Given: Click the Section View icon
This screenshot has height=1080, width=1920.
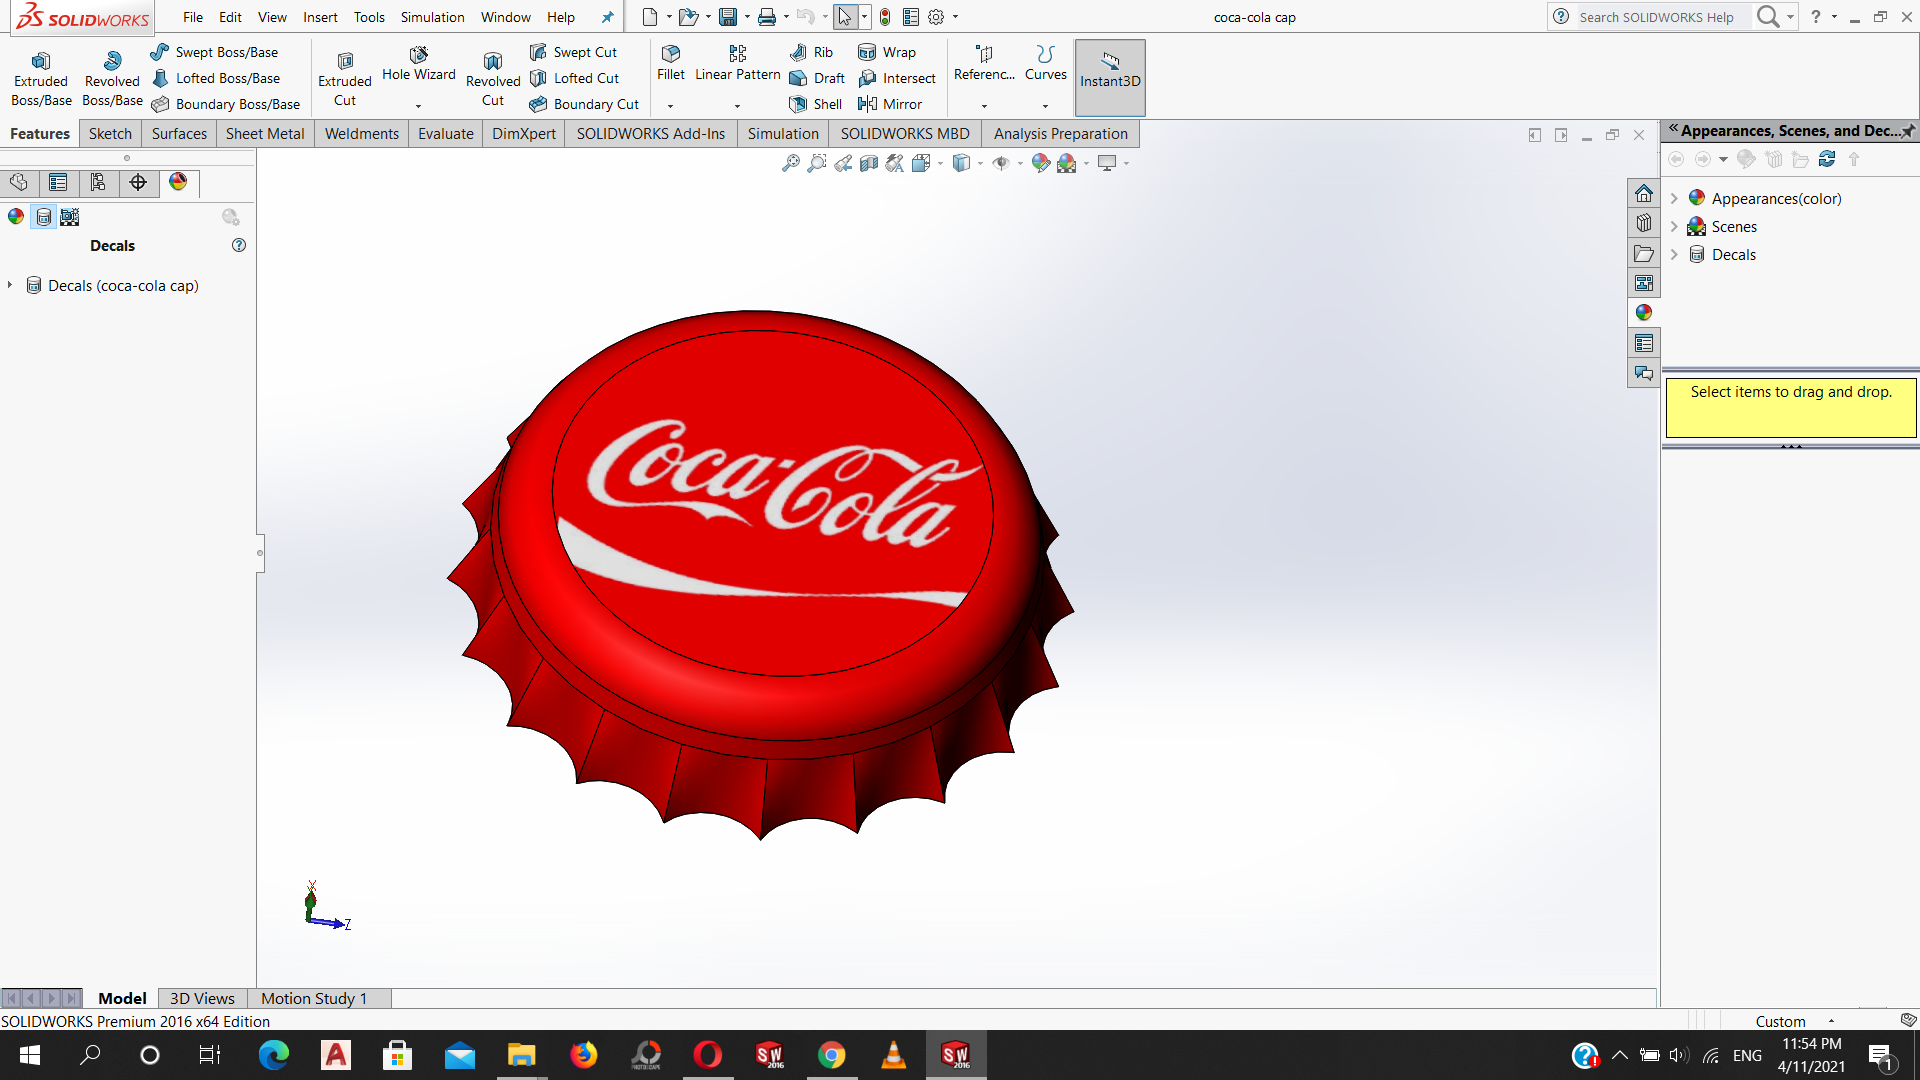Looking at the screenshot, I should (x=869, y=163).
